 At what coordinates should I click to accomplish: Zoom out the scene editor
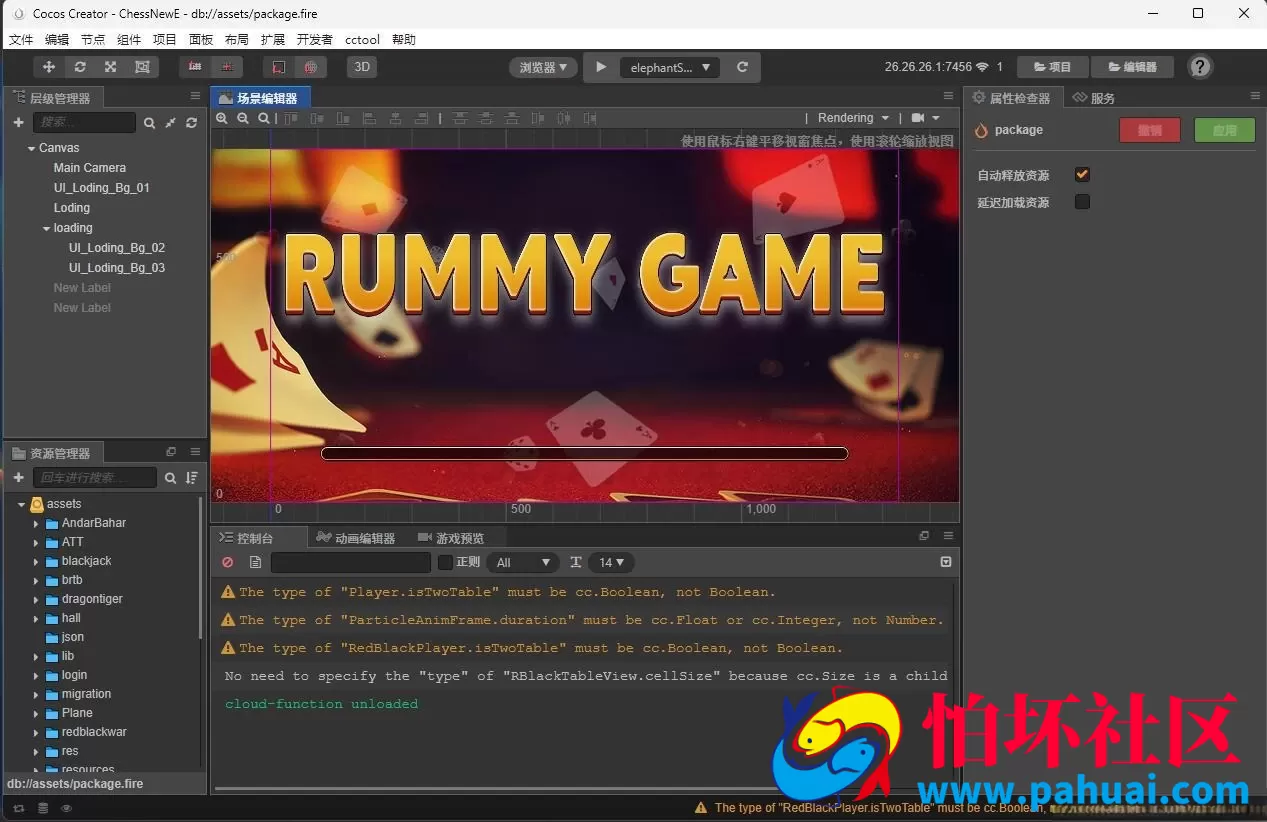point(243,118)
